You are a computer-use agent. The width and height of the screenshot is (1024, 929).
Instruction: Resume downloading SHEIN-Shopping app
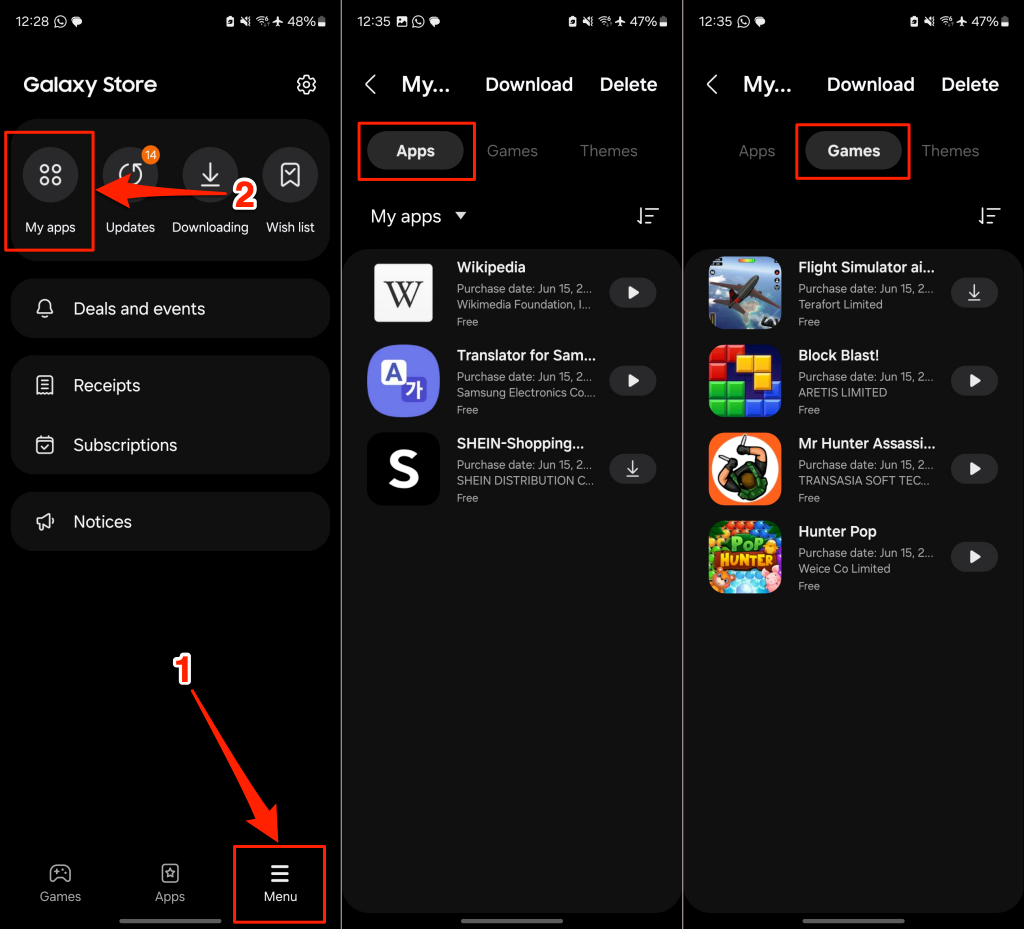[x=632, y=468]
